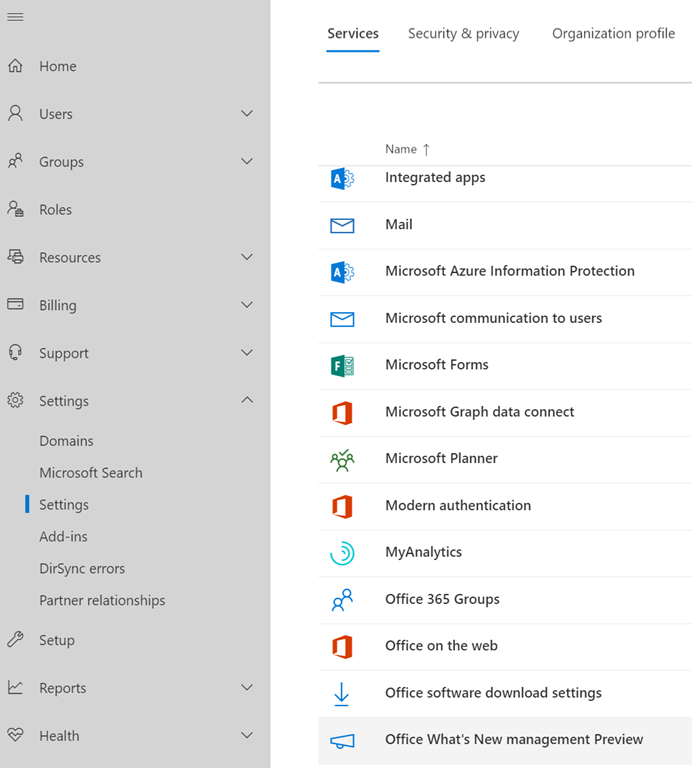Open the Organization profile tab

(x=613, y=34)
